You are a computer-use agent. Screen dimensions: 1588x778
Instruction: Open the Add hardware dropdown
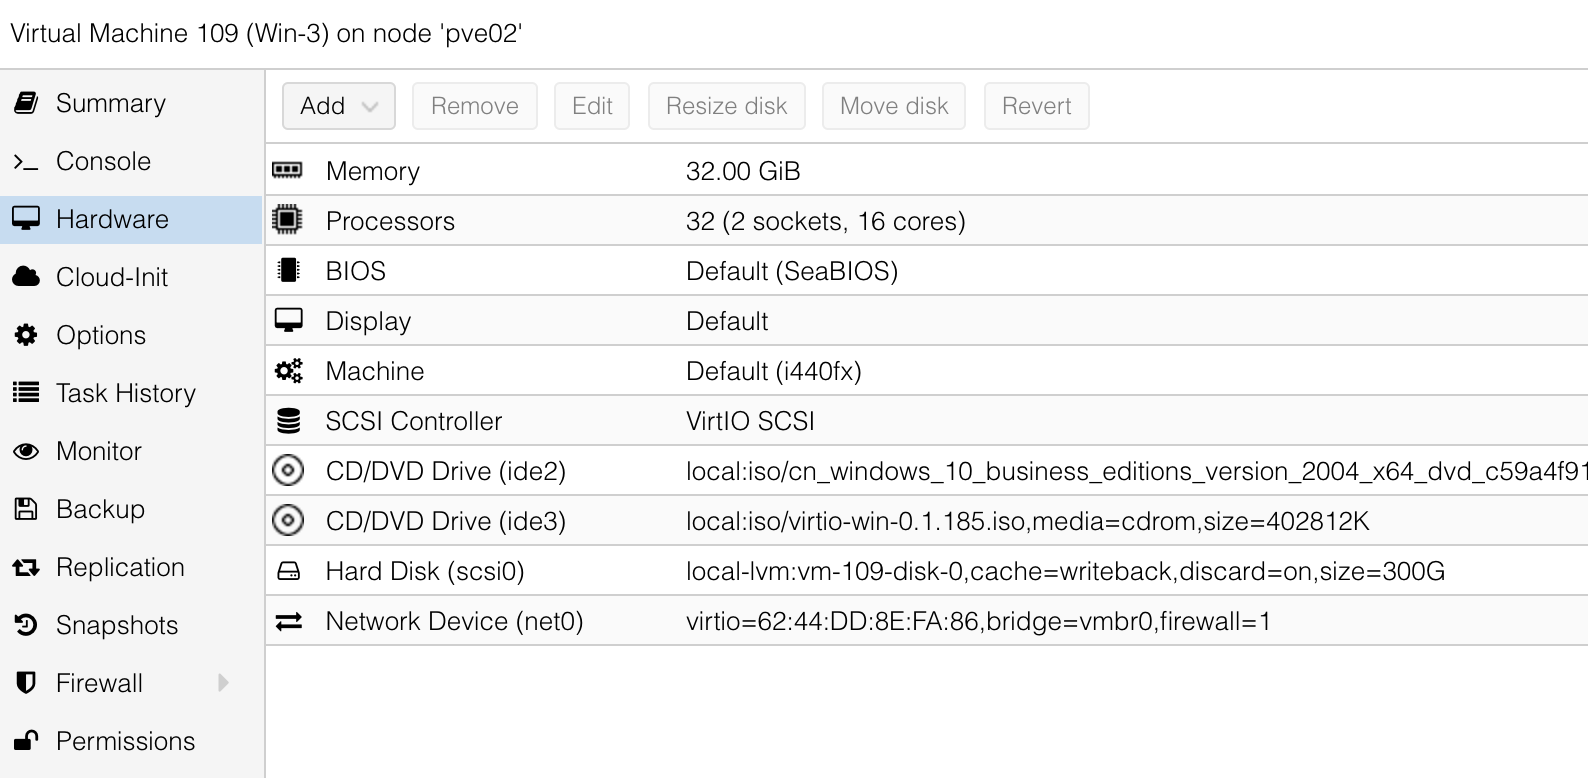click(338, 106)
